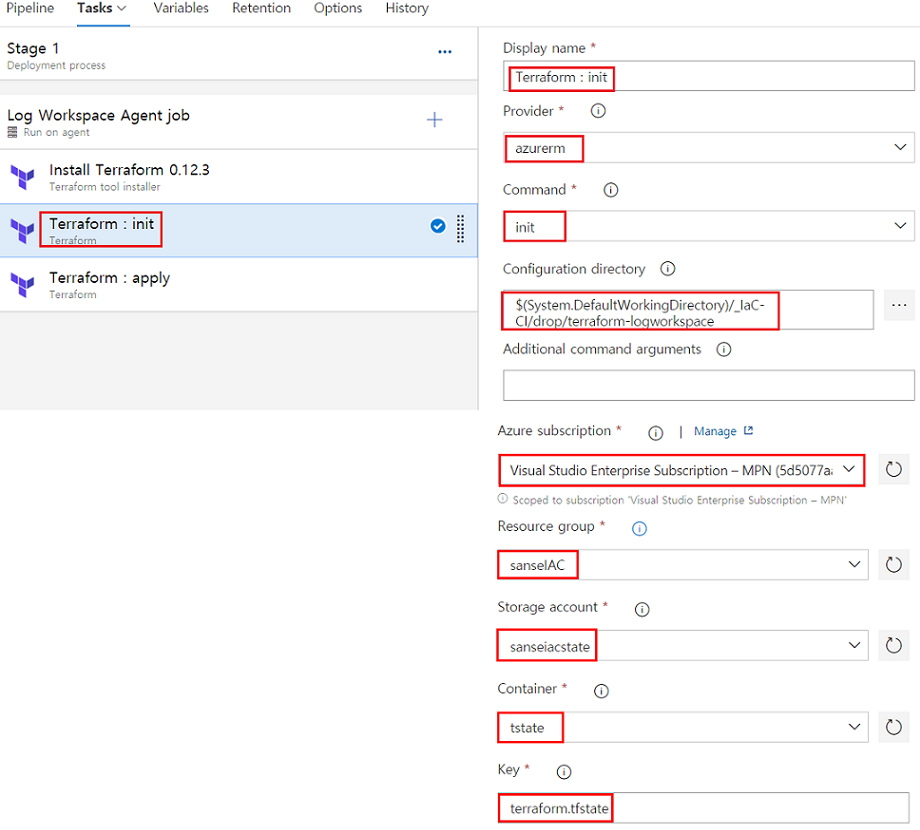Select Stage 1 Deployment process
The width and height of the screenshot is (920, 830).
coord(239,55)
